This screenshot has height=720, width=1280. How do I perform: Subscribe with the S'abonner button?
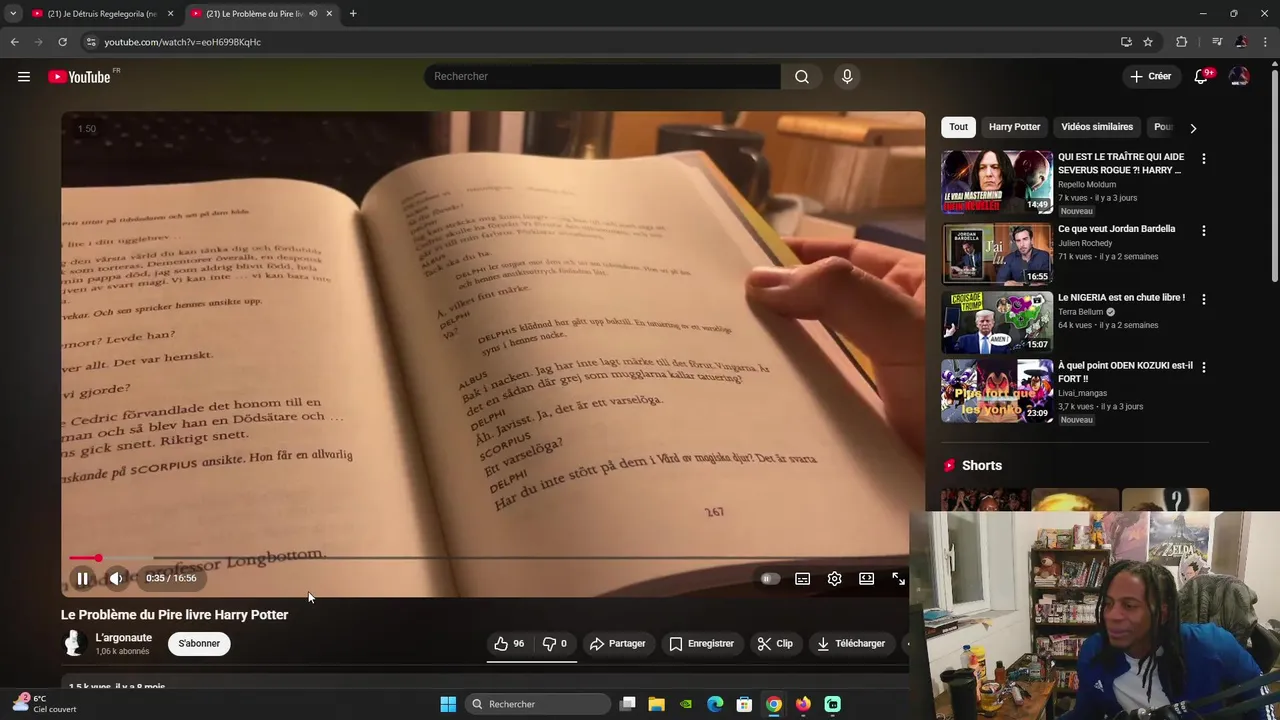pyautogui.click(x=199, y=643)
